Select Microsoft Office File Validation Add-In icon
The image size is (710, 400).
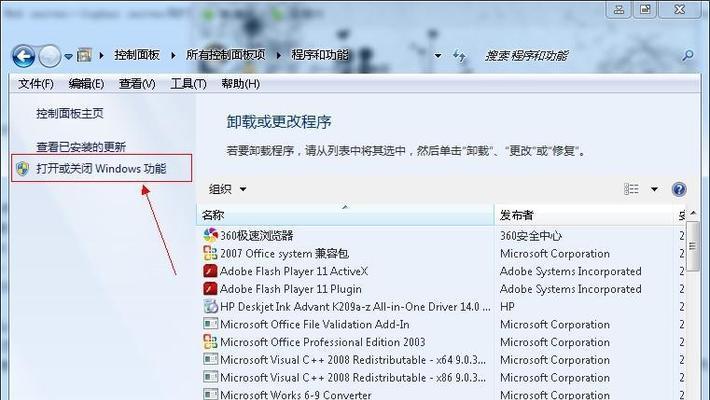[x=211, y=324]
